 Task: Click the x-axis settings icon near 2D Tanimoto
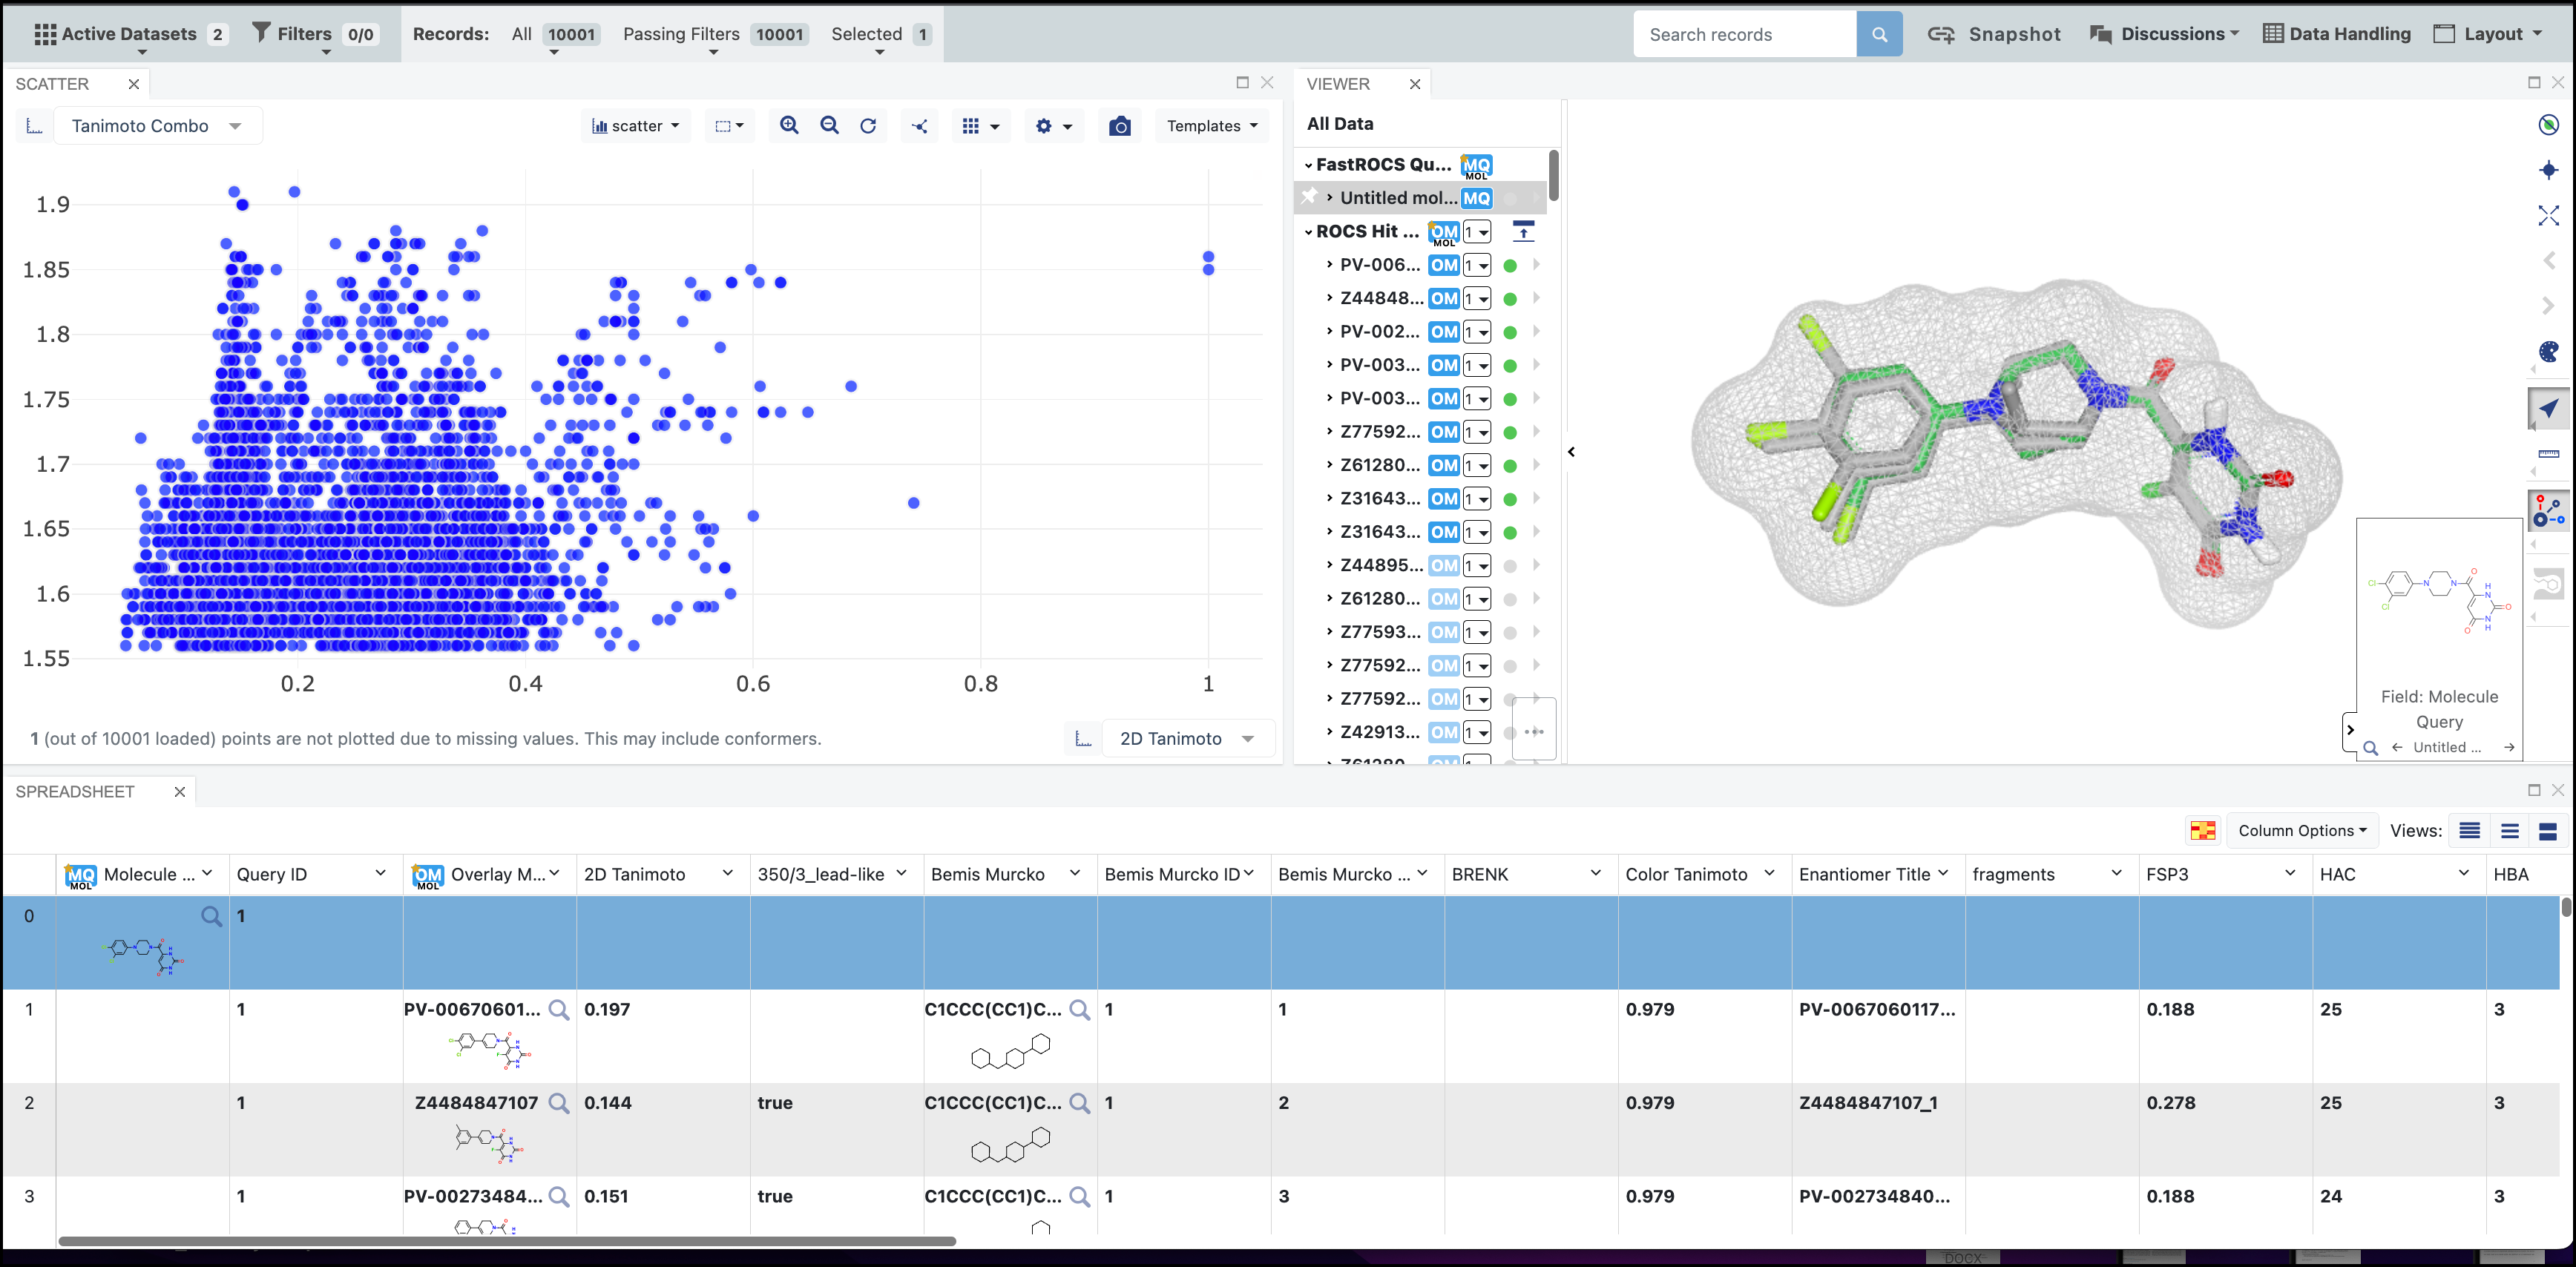pos(1083,739)
